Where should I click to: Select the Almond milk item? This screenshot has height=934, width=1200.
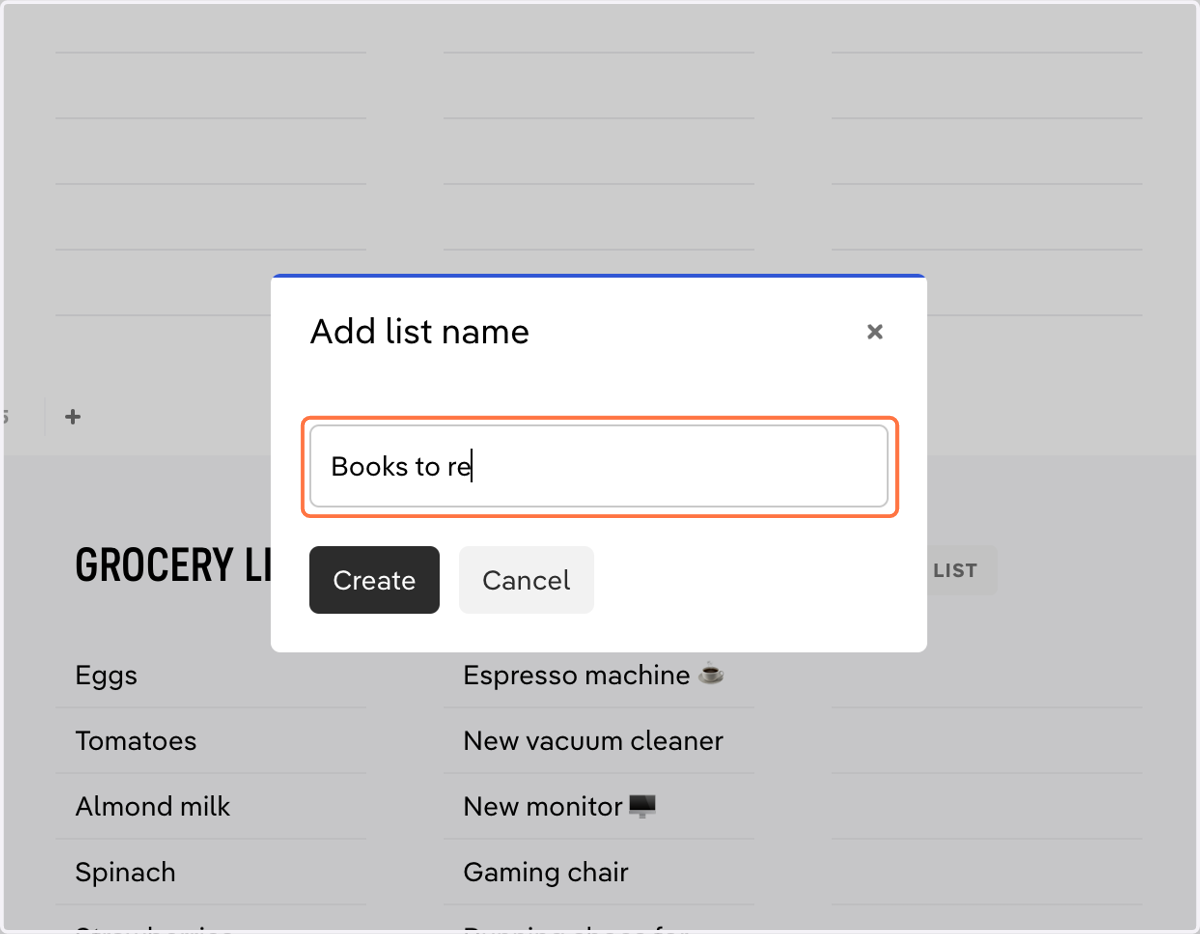pos(153,807)
